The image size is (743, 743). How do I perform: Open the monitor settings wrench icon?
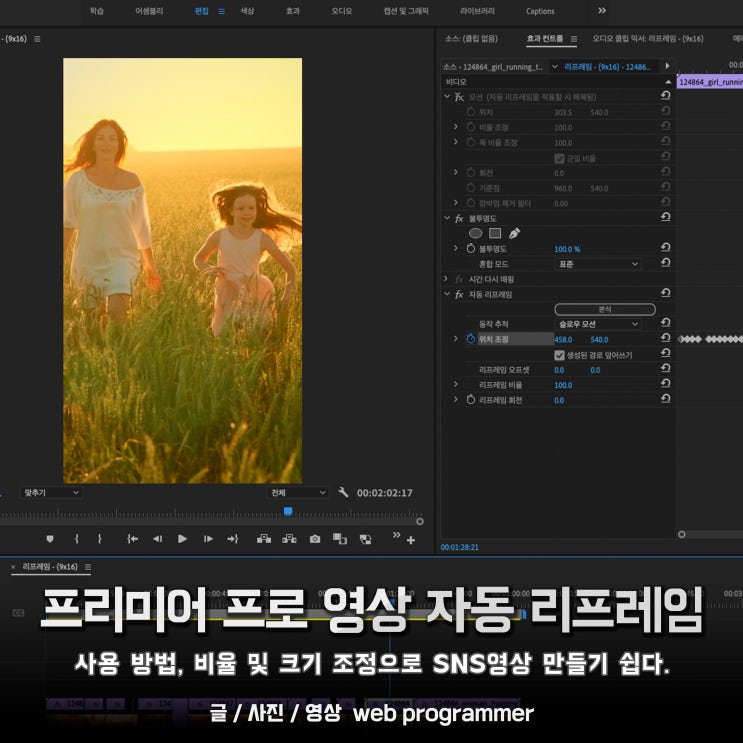(343, 492)
